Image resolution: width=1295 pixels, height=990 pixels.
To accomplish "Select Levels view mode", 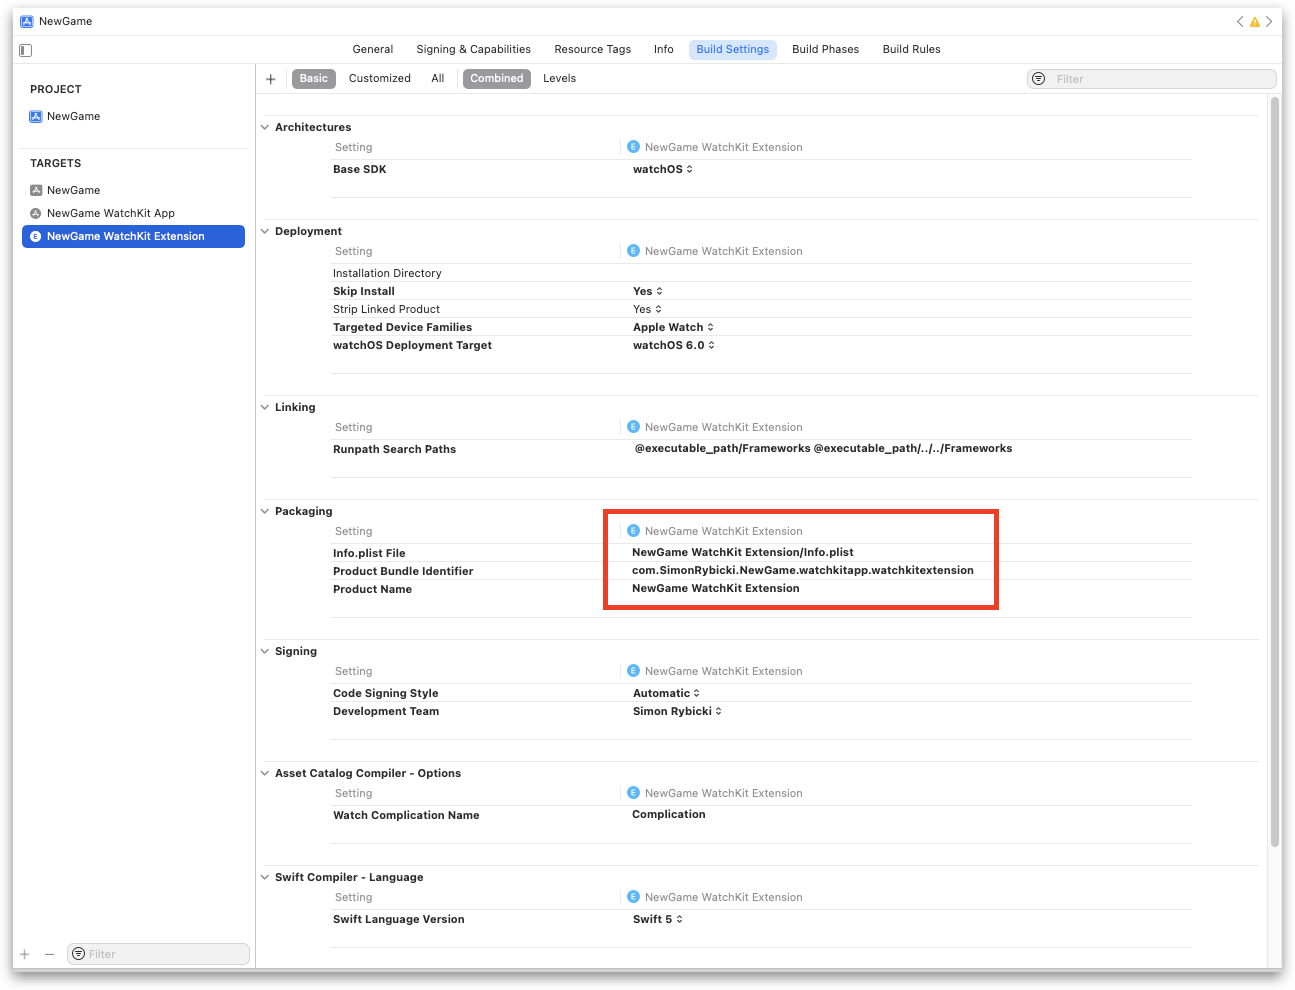I will pyautogui.click(x=560, y=79).
